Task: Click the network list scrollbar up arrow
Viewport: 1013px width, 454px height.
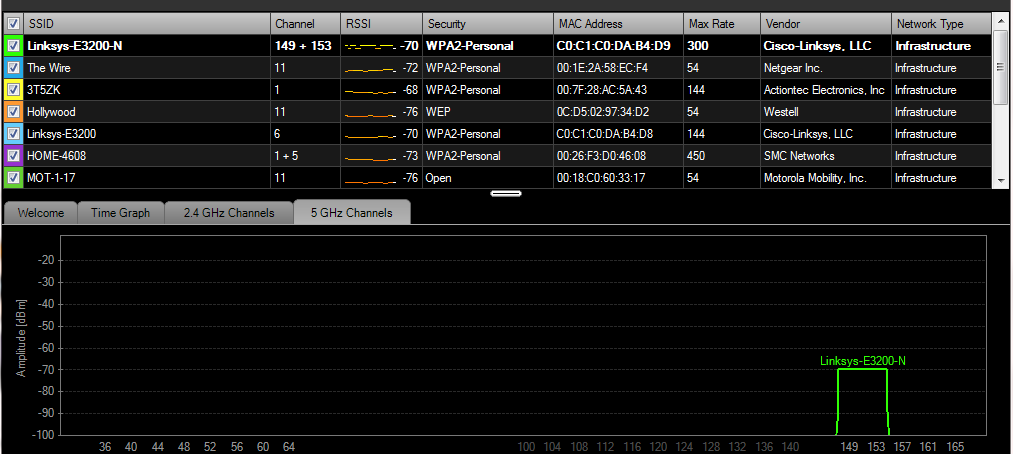Action: click(x=1001, y=19)
